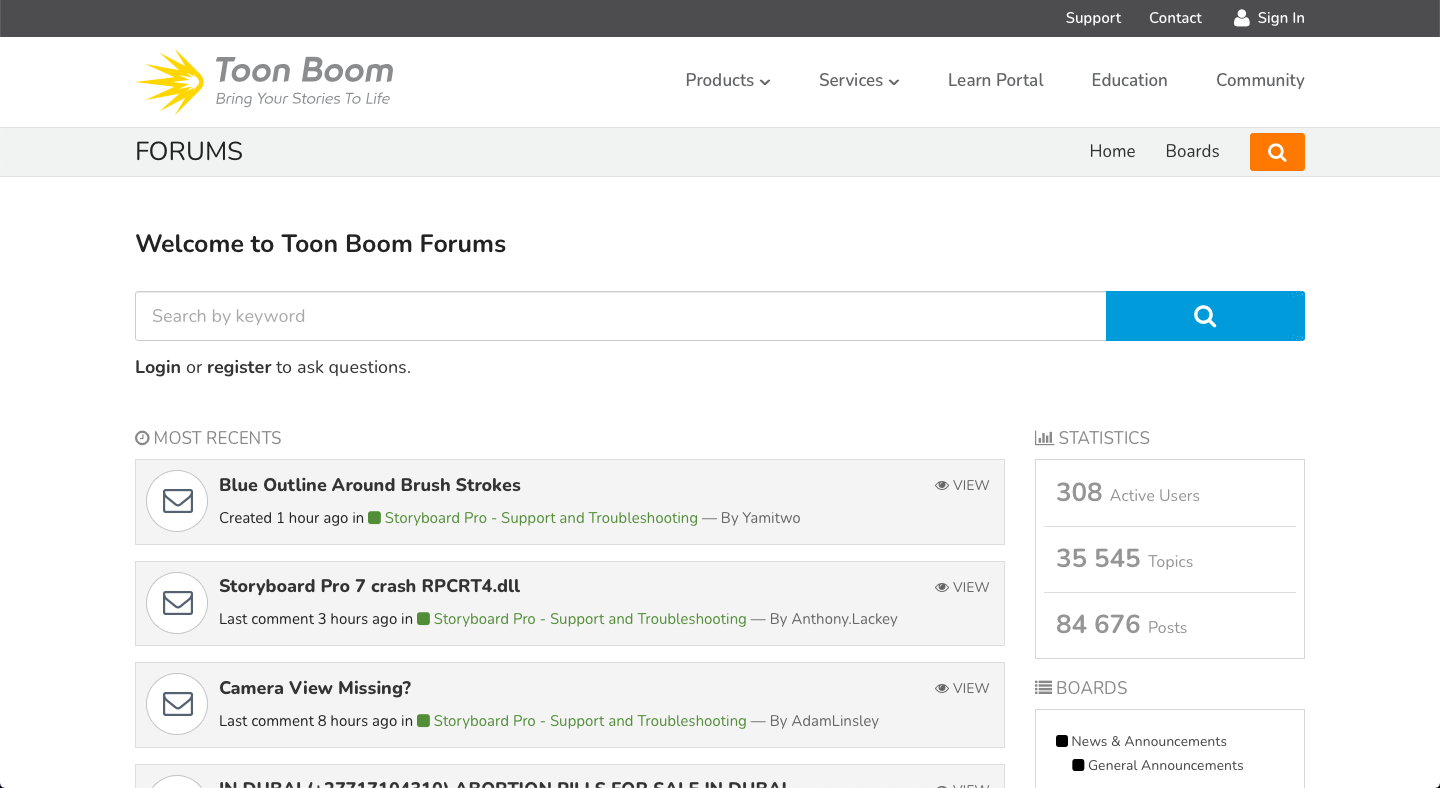Click the Sign In user icon
This screenshot has width=1440, height=788.
click(1242, 18)
